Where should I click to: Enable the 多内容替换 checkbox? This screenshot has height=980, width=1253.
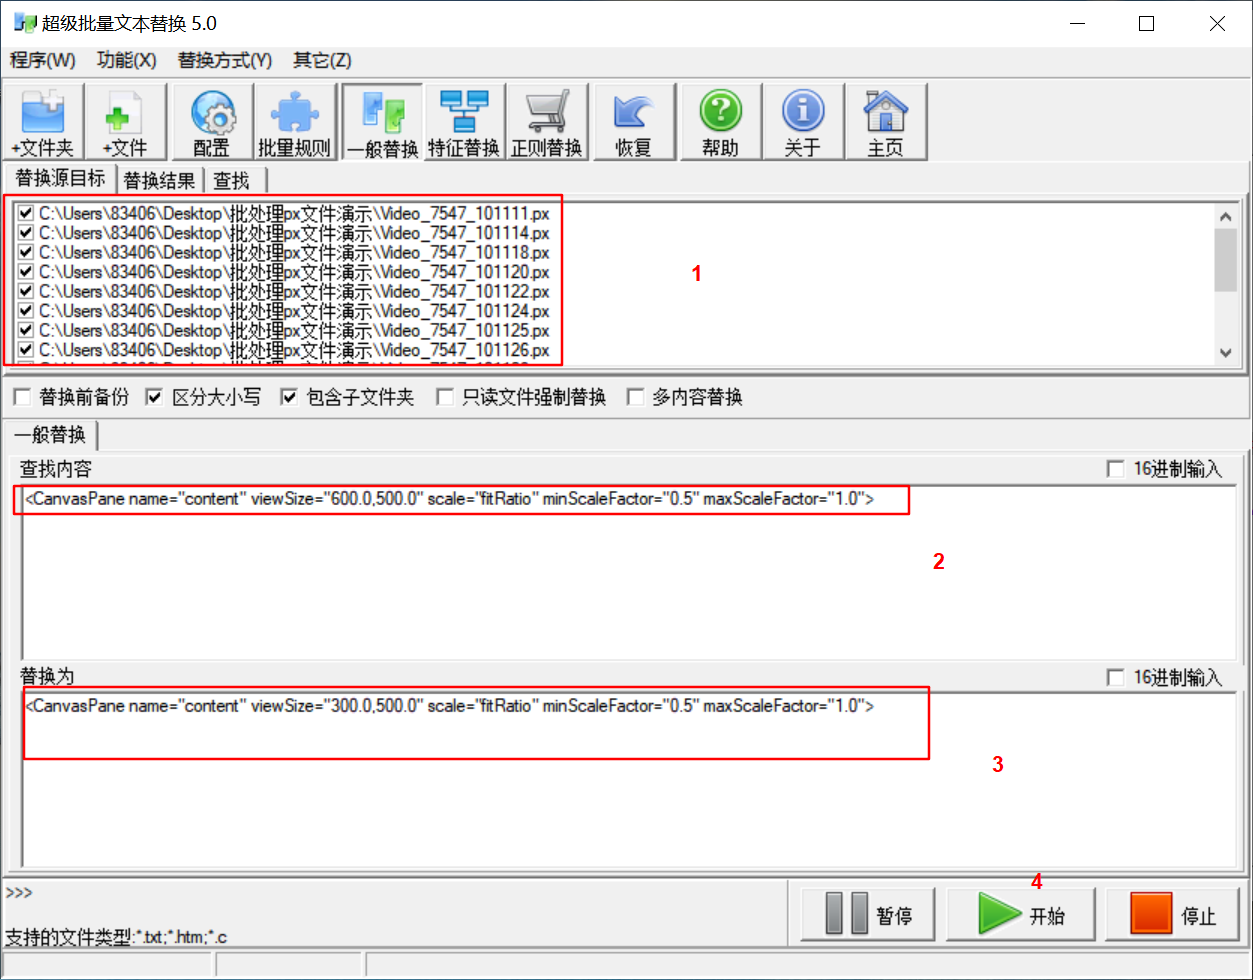(635, 397)
